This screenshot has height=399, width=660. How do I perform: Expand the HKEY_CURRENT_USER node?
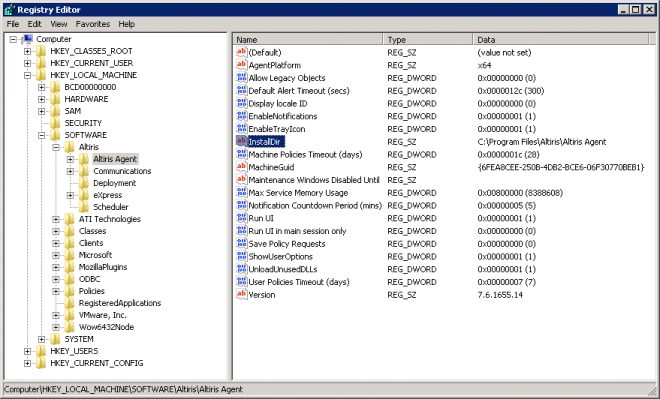[x=27, y=63]
